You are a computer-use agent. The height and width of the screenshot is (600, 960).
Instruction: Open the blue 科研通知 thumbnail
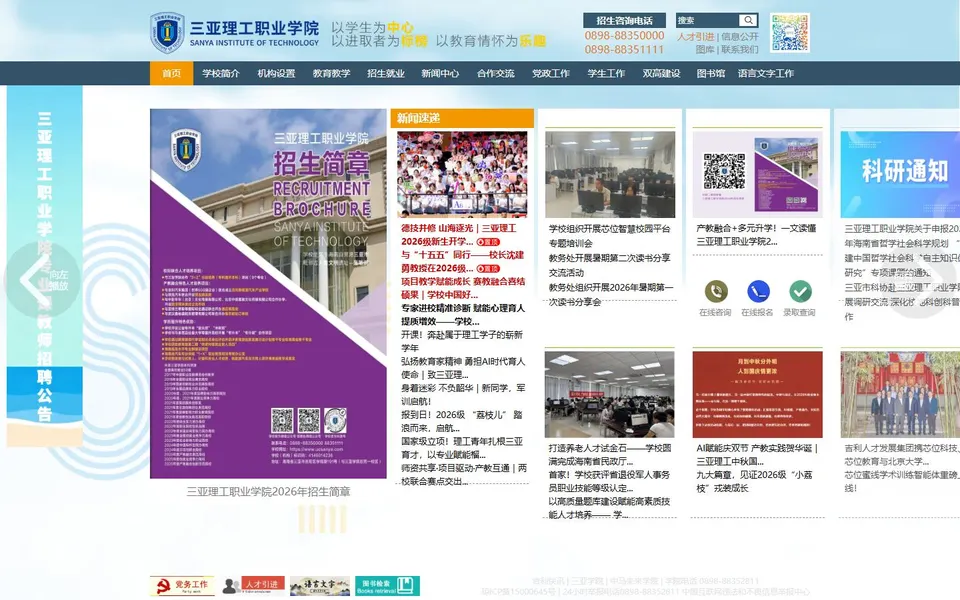[x=900, y=174]
